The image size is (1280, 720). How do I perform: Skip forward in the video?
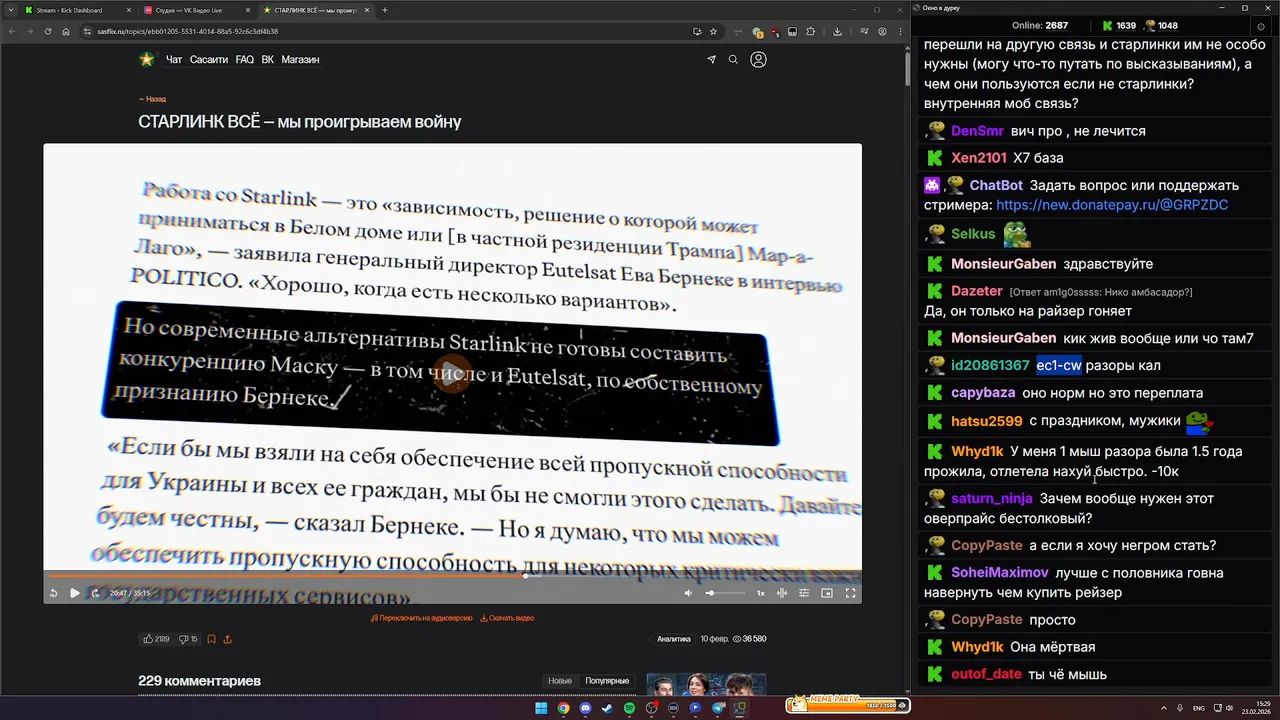tap(95, 593)
